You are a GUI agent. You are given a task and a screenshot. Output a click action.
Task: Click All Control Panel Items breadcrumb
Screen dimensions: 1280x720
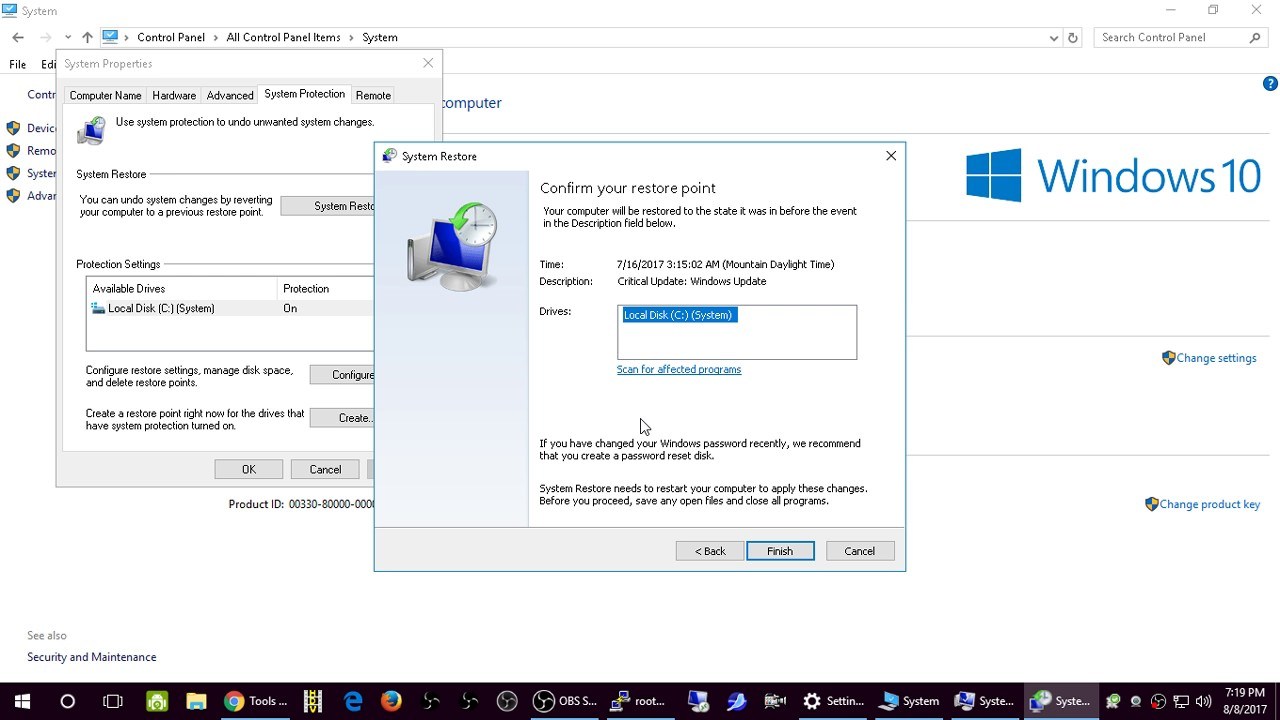[283, 37]
